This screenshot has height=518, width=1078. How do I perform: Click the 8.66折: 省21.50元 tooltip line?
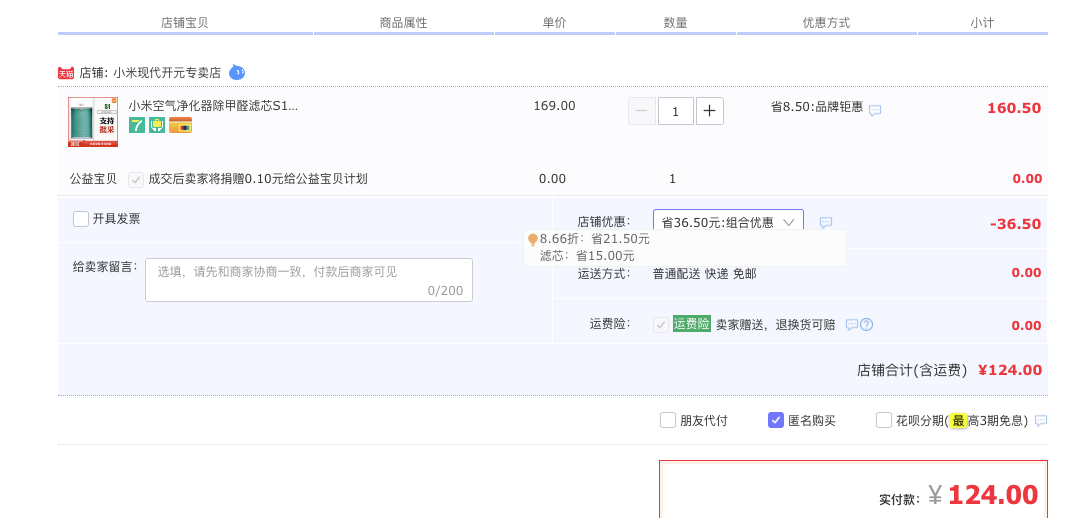coord(595,239)
